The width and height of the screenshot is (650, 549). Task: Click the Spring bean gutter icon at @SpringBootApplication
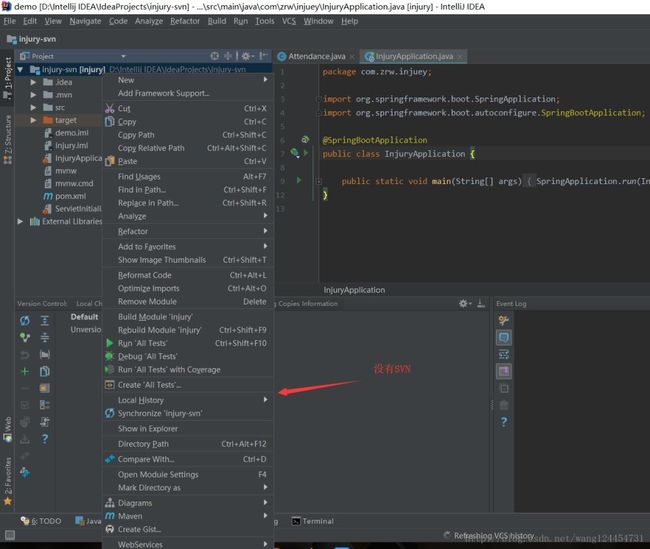point(305,140)
